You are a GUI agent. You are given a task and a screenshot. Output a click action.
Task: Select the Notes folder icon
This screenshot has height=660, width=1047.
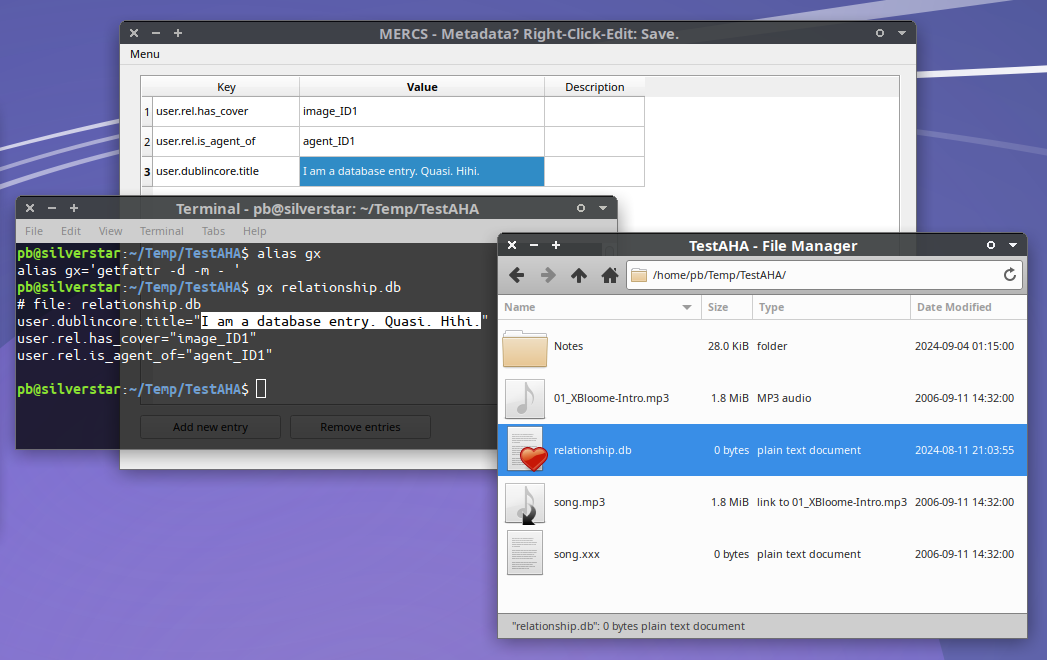(525, 347)
